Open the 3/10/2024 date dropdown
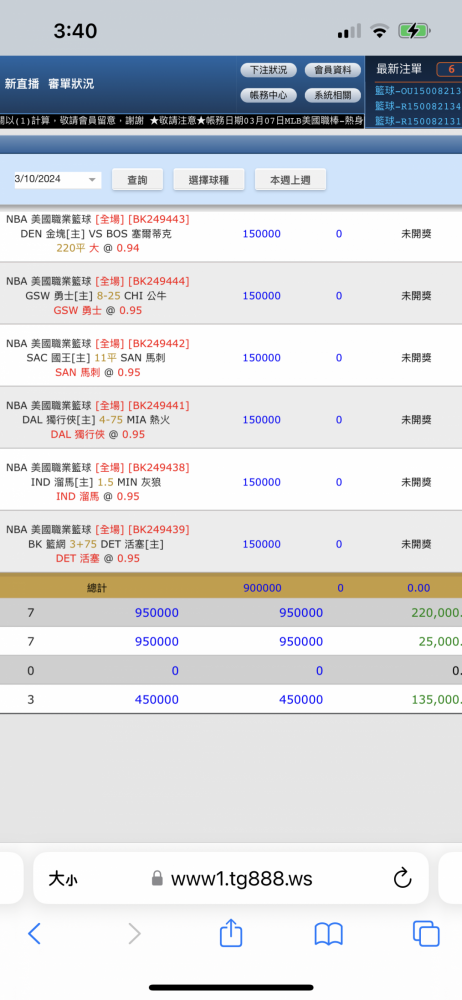Viewport: 462px width, 1000px height. point(57,179)
